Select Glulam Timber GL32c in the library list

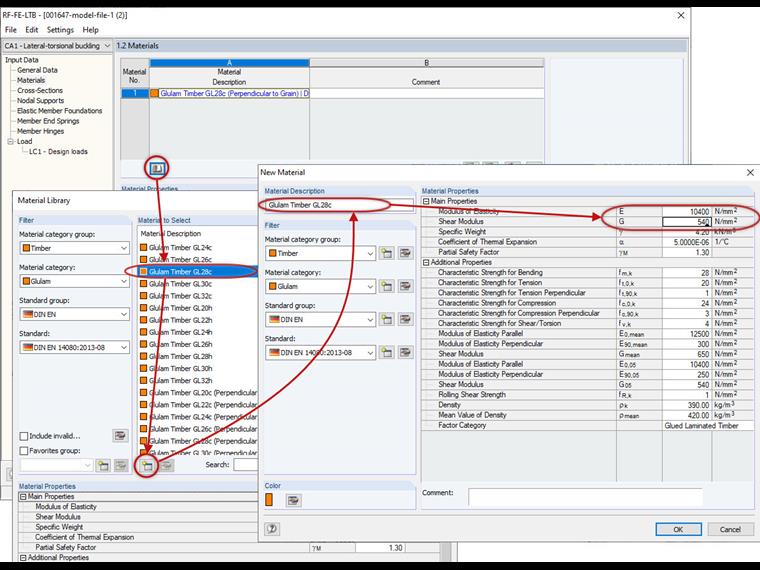(198, 296)
